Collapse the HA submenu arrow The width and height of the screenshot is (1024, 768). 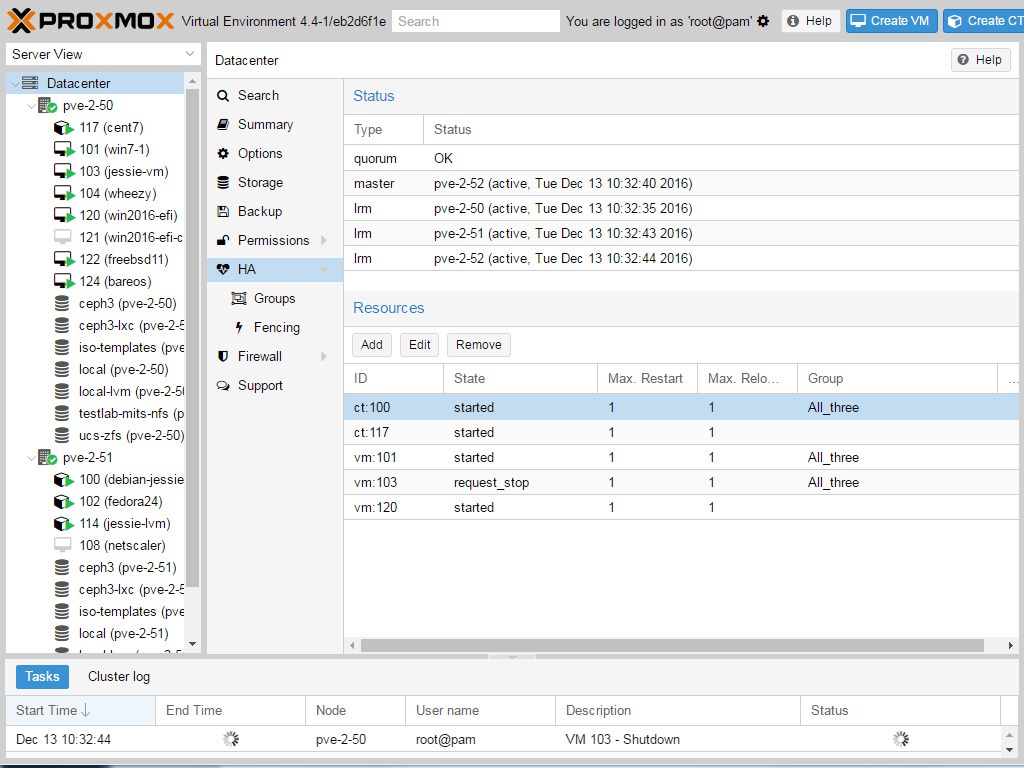[x=323, y=270]
